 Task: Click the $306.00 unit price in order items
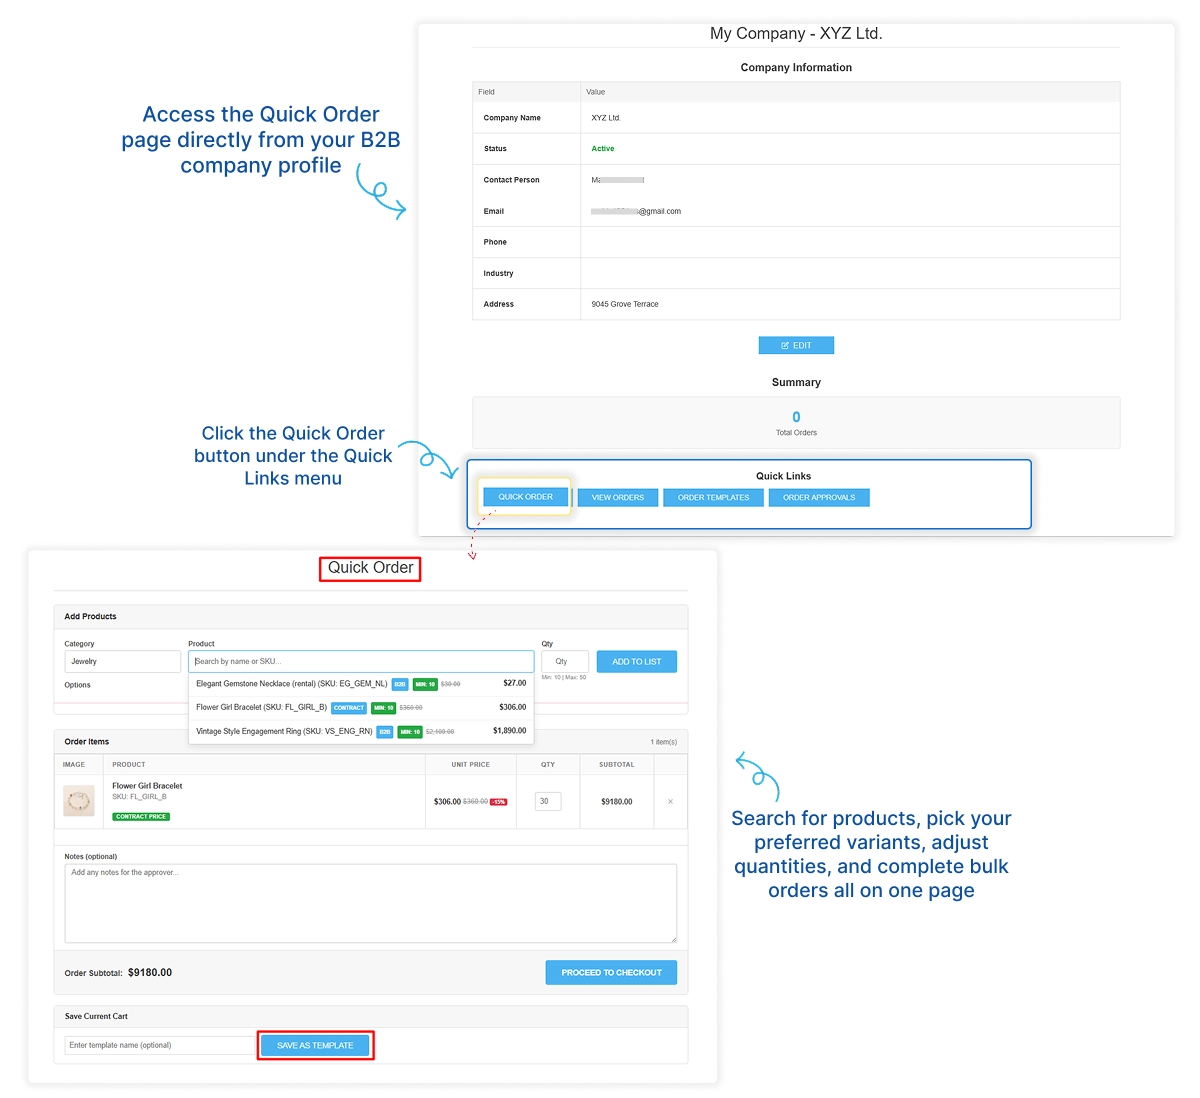click(447, 801)
